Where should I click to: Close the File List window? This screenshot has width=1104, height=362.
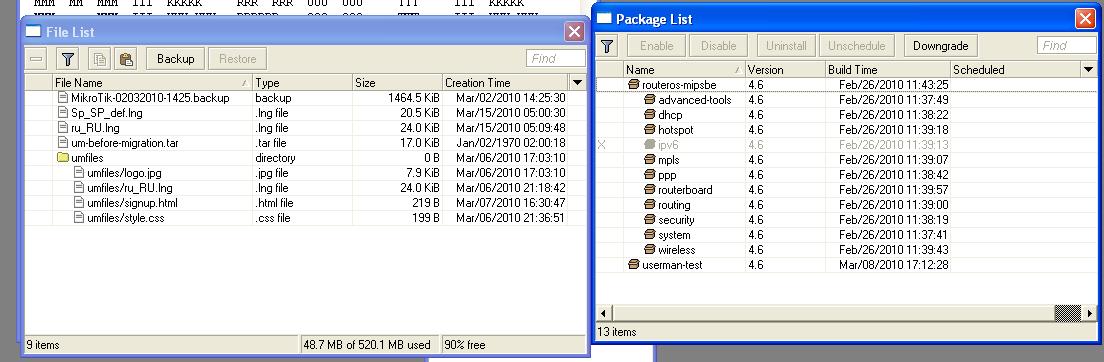tap(575, 32)
